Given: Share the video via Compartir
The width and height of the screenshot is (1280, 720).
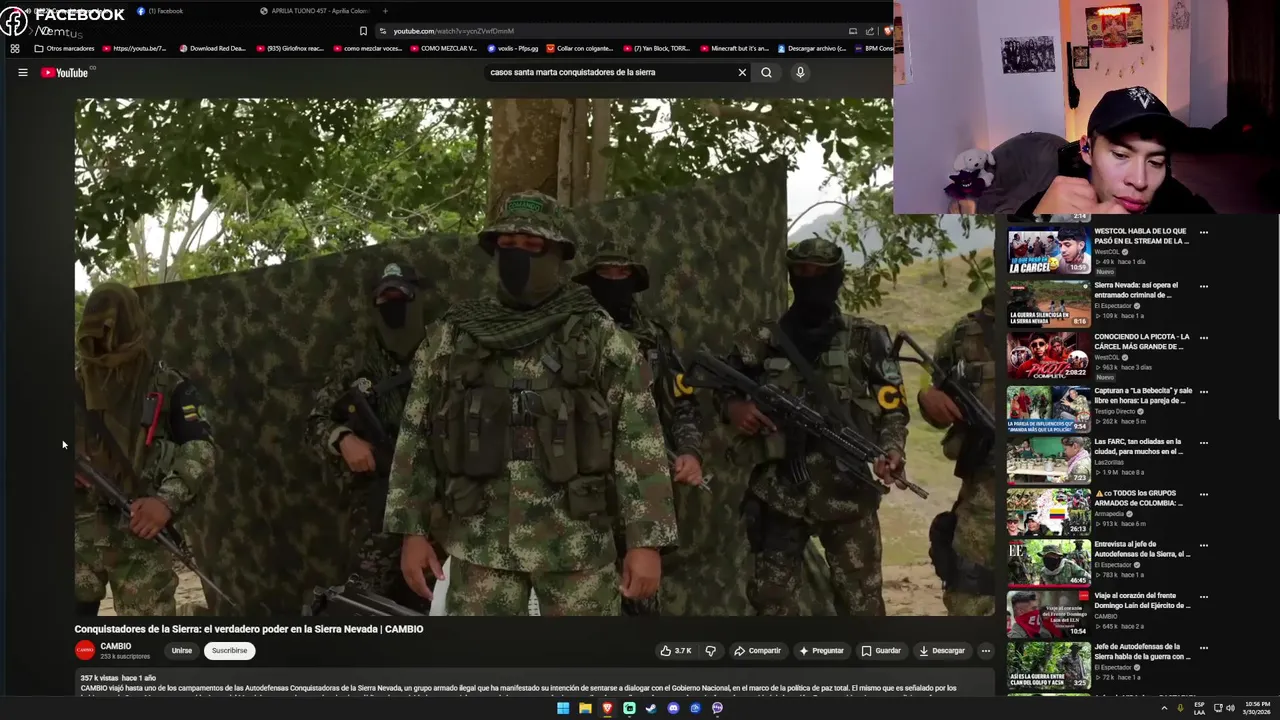Looking at the screenshot, I should point(757,651).
